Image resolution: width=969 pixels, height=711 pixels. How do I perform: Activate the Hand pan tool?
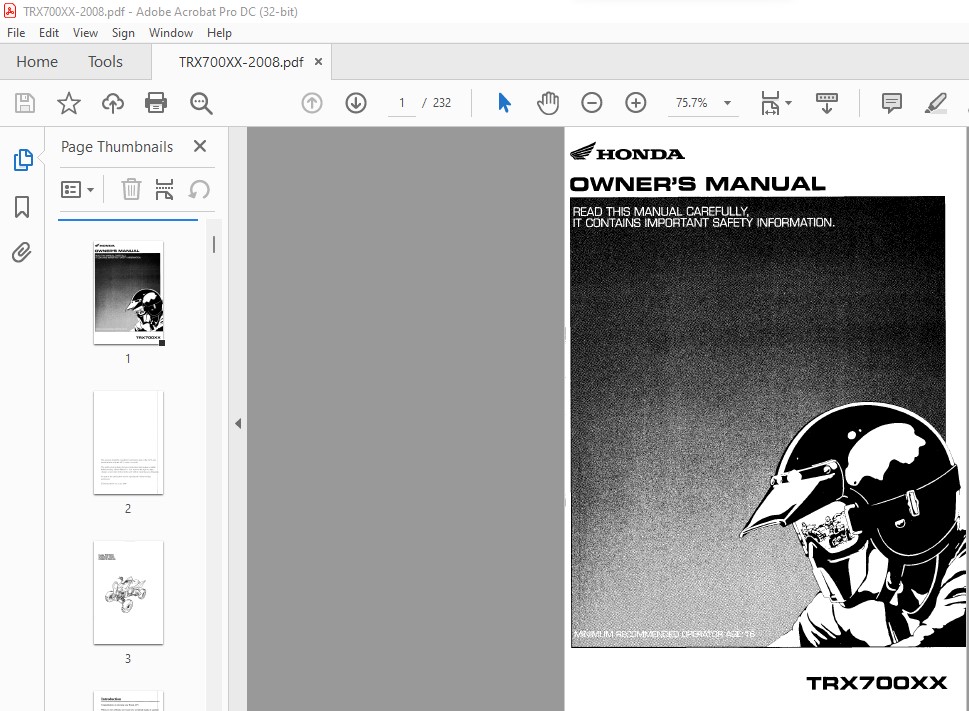click(548, 103)
